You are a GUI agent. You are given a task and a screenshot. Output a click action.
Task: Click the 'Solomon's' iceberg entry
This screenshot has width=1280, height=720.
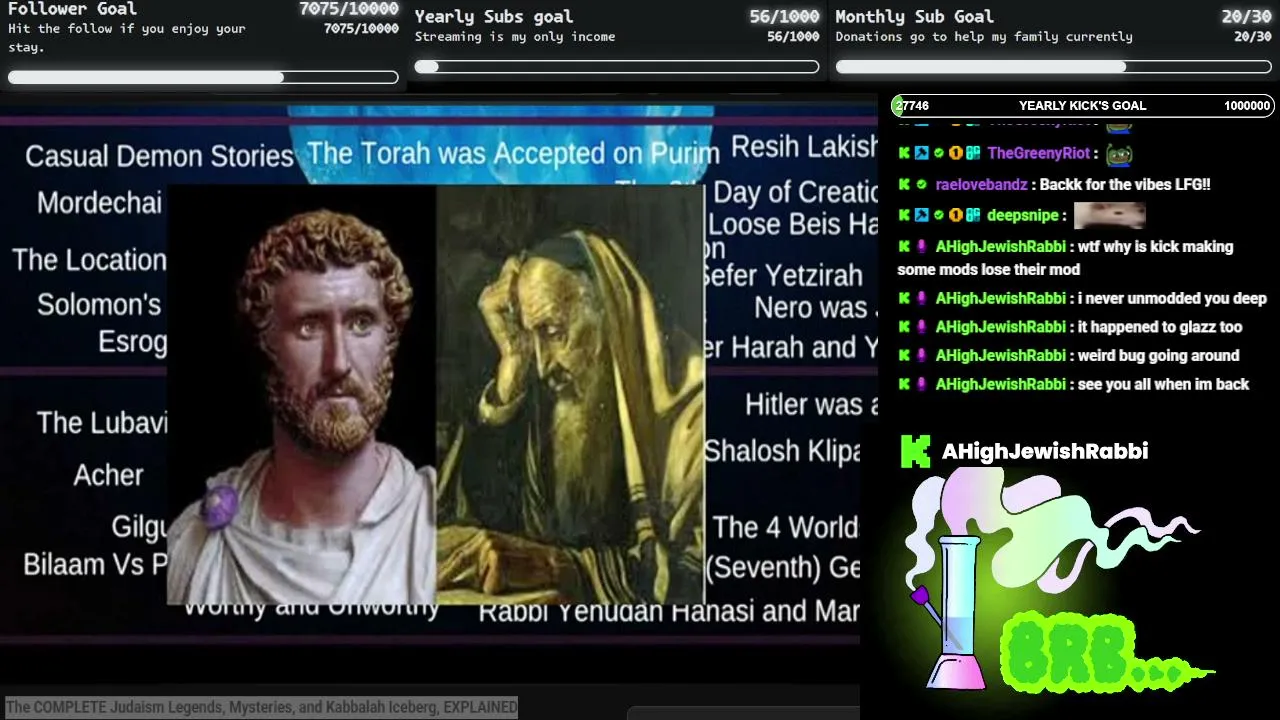pyautogui.click(x=99, y=304)
